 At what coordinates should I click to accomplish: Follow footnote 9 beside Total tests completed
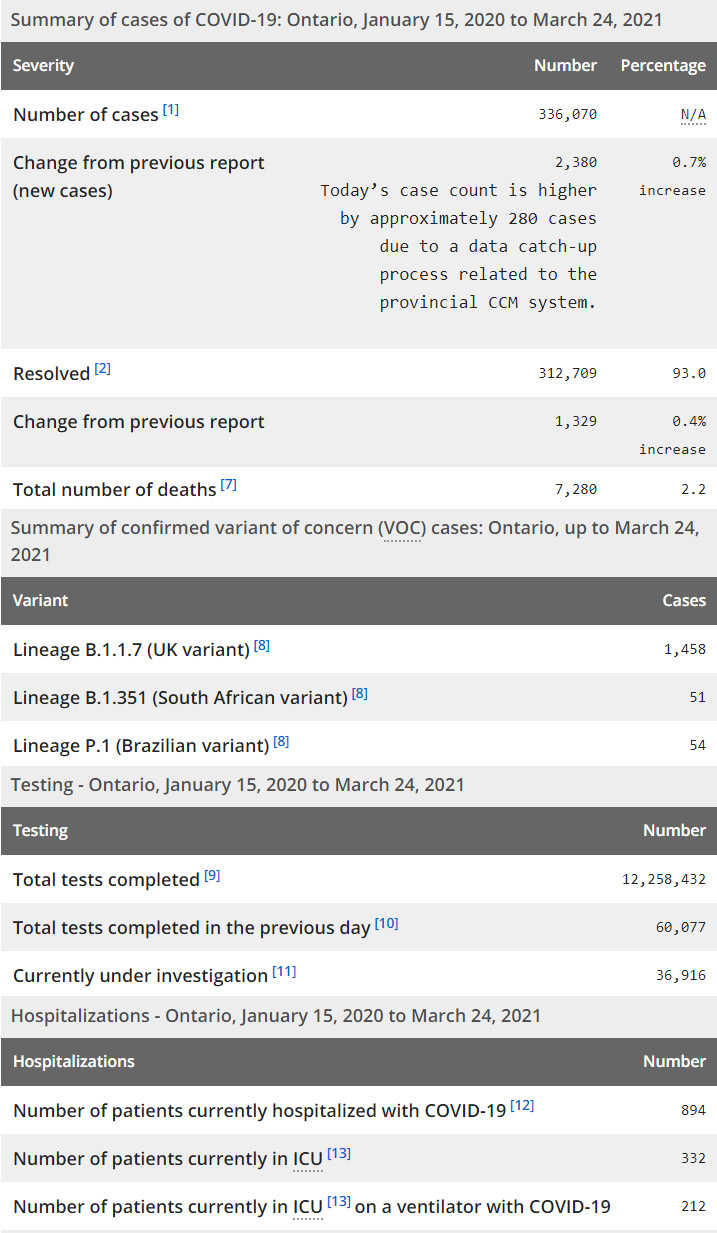click(212, 876)
